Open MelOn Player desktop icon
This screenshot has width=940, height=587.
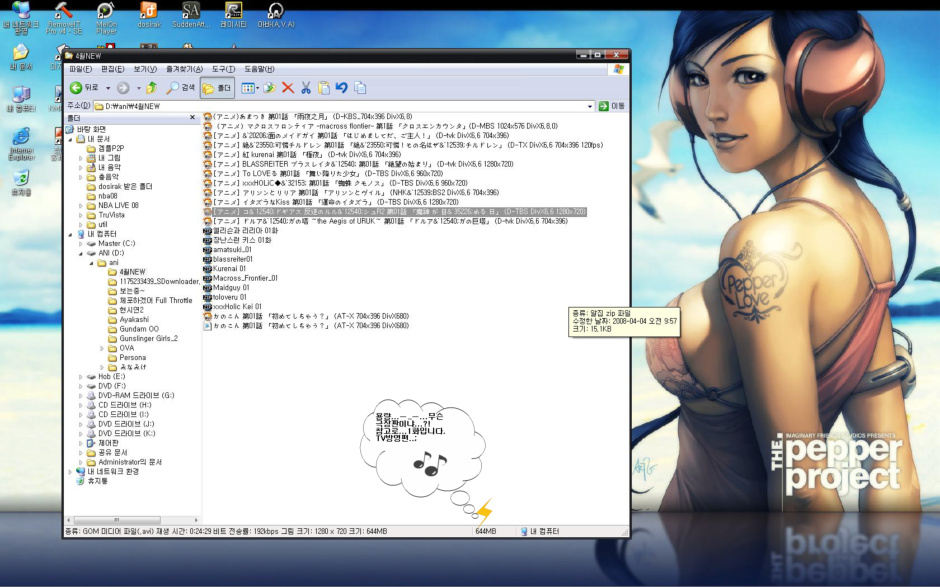106,18
